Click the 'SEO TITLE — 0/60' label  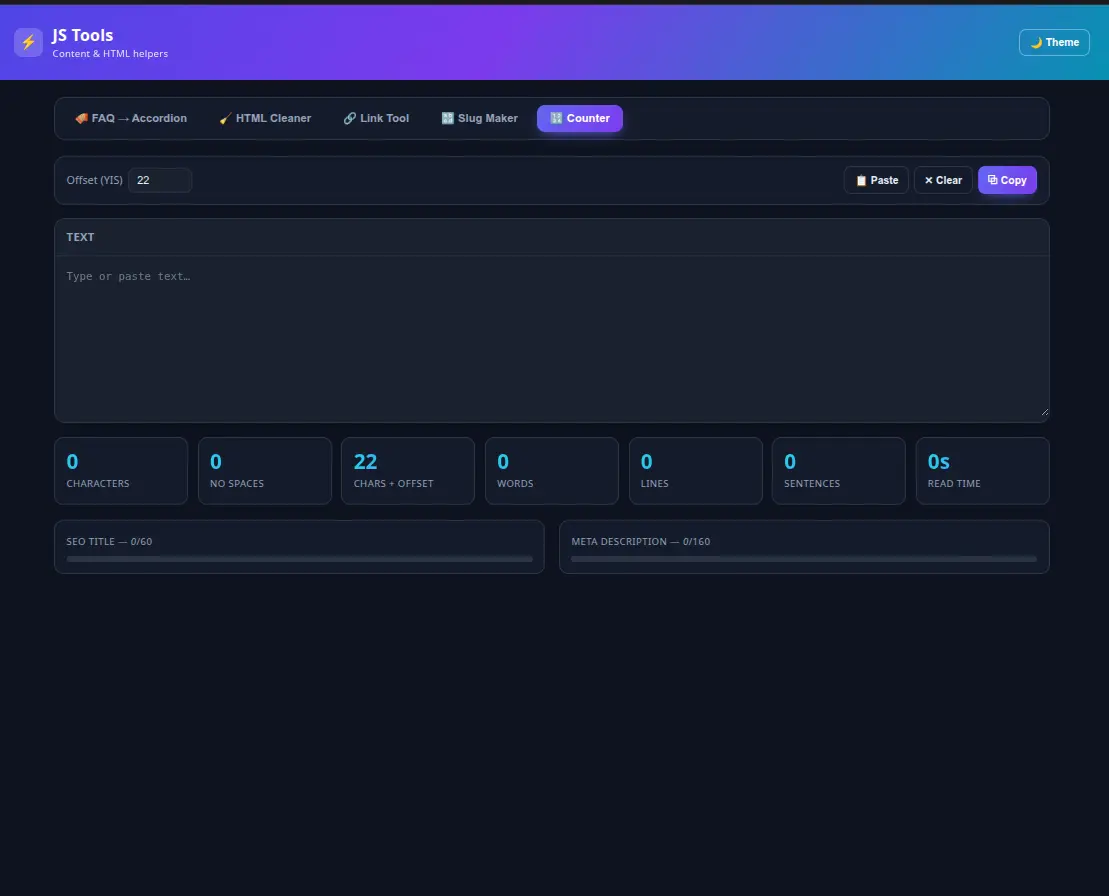109,542
